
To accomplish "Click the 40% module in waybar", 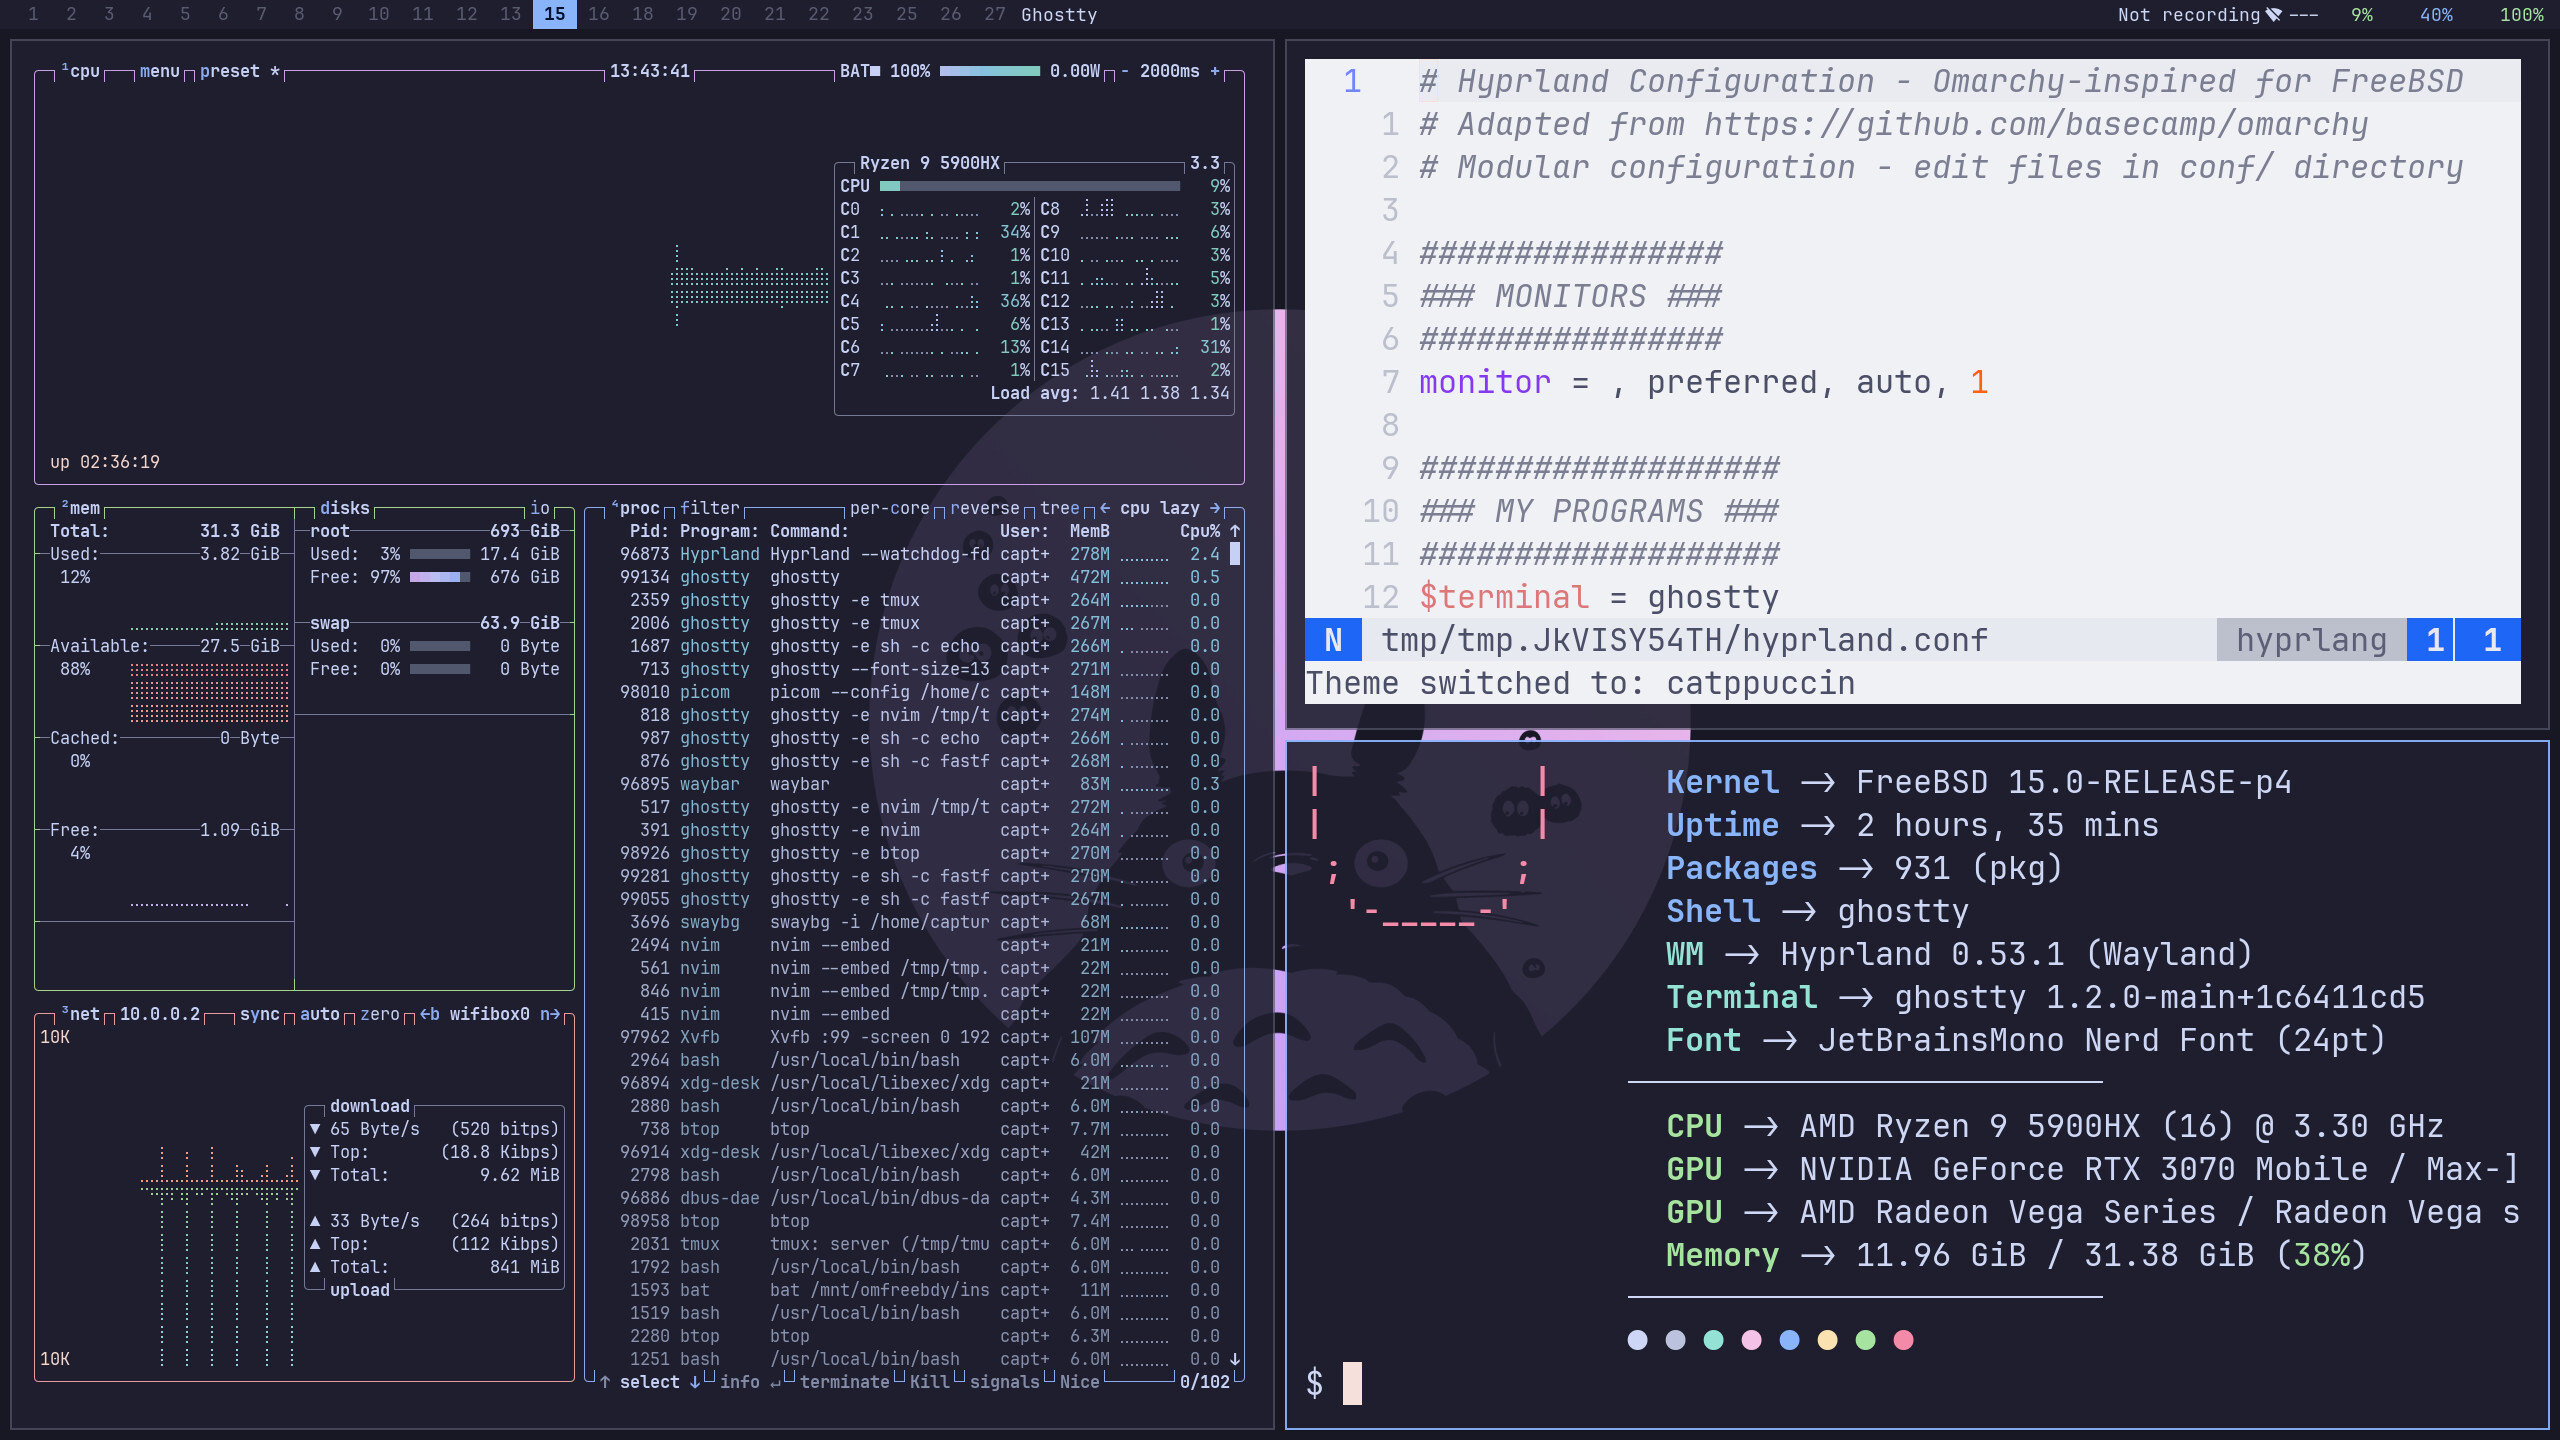I will [x=2436, y=15].
